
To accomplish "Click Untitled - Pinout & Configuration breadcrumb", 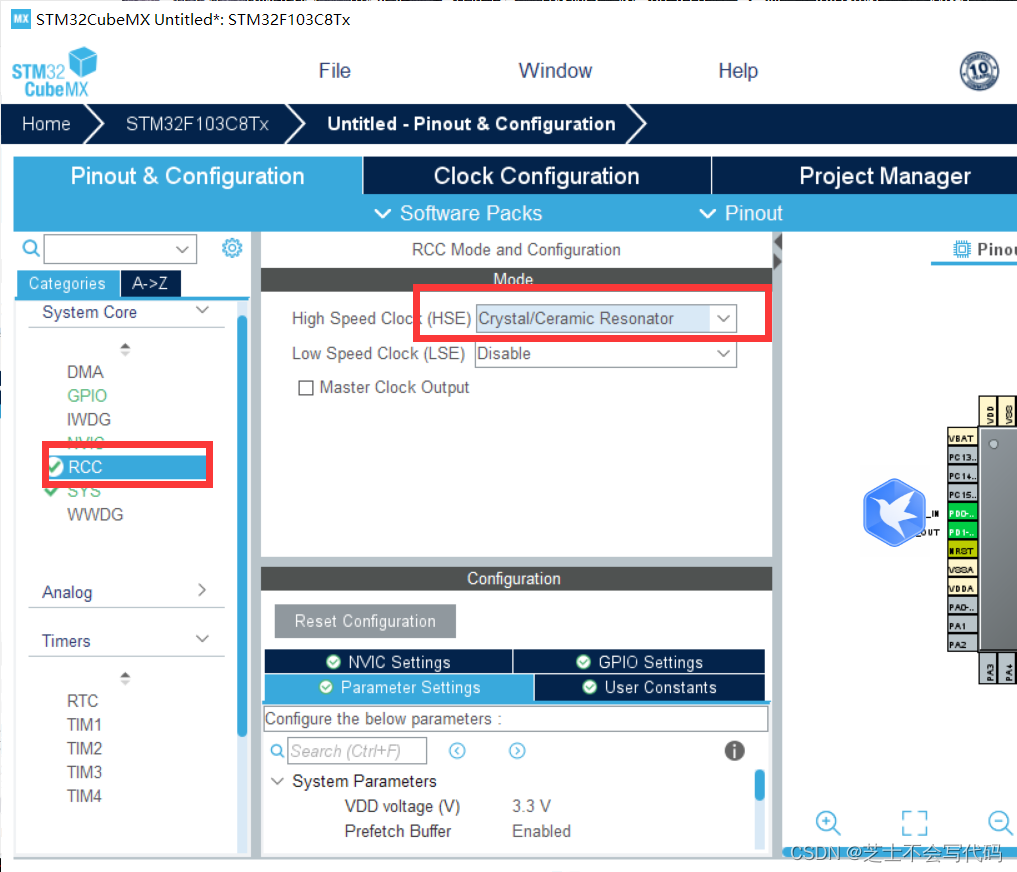I will click(472, 124).
